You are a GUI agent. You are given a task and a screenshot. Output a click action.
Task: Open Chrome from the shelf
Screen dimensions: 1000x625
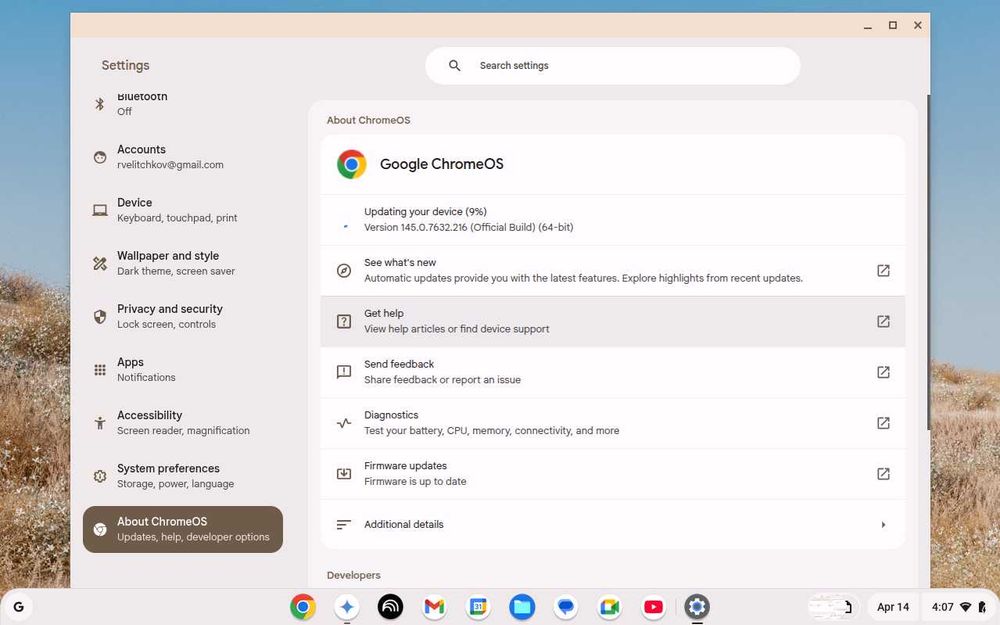tap(303, 607)
